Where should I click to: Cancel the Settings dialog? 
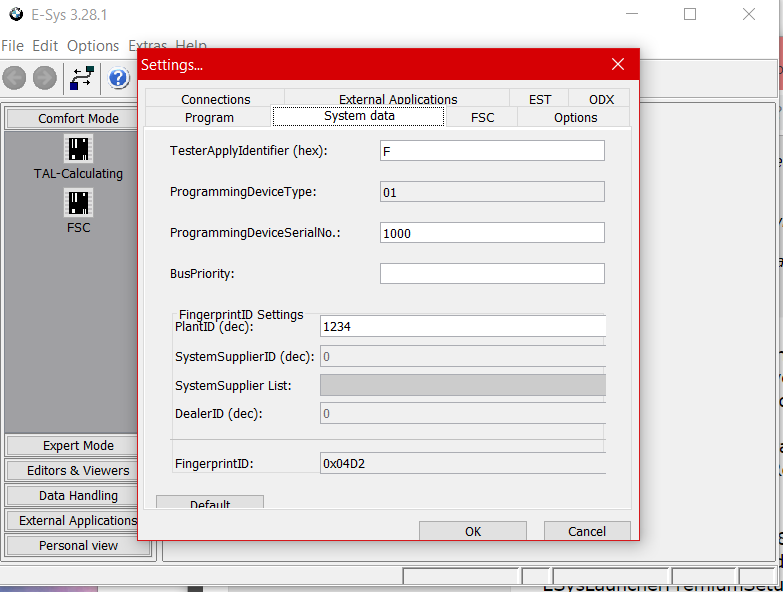click(587, 531)
